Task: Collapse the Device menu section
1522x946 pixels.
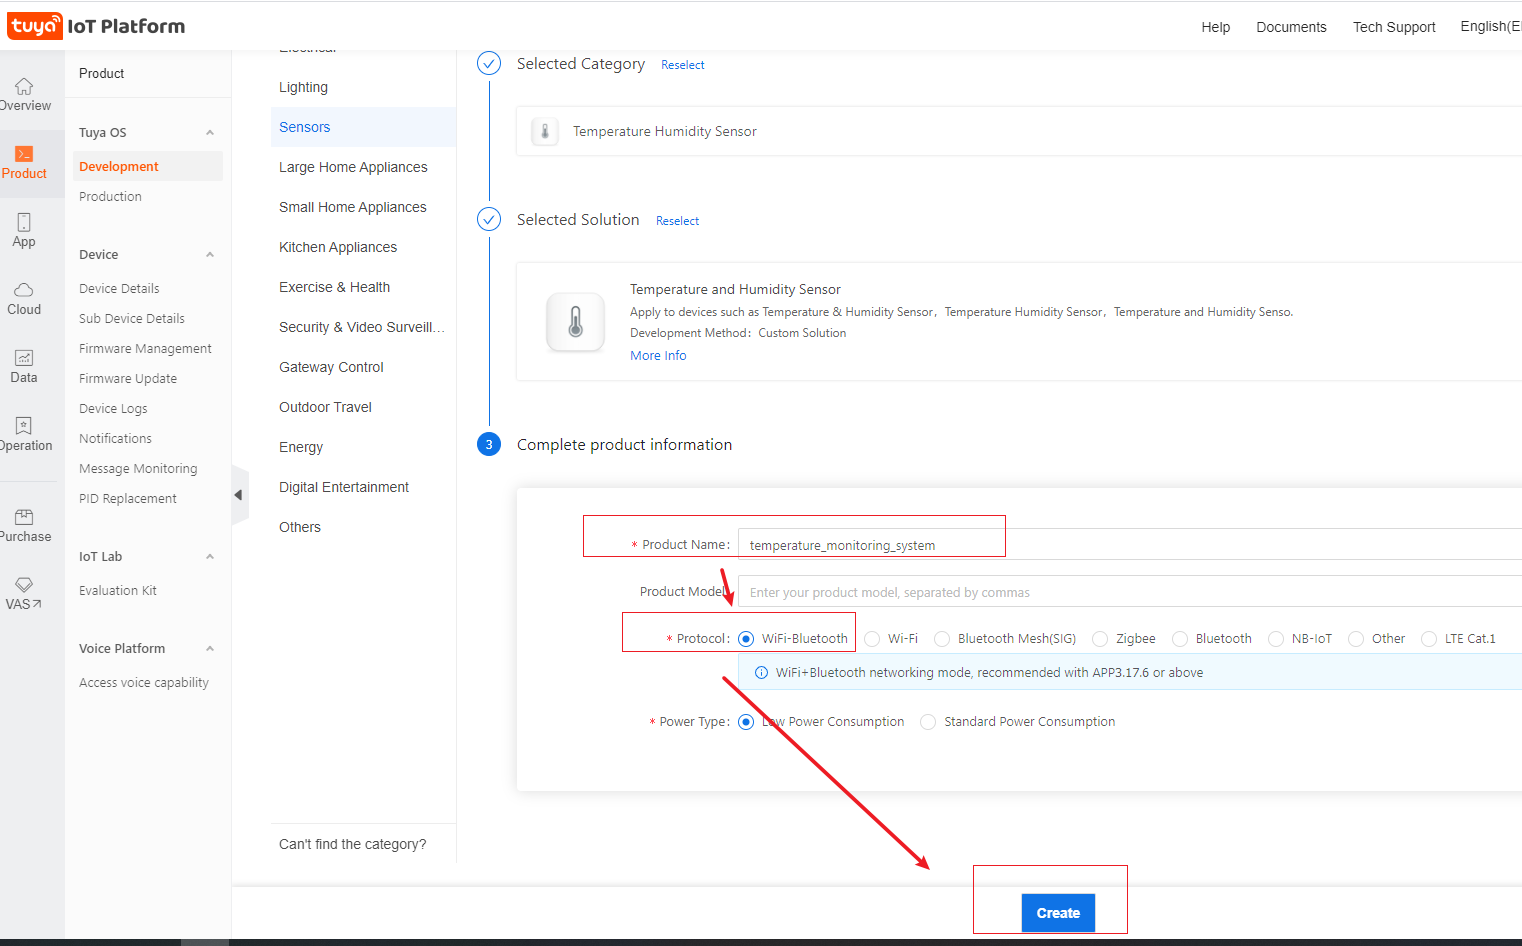Action: tap(210, 255)
